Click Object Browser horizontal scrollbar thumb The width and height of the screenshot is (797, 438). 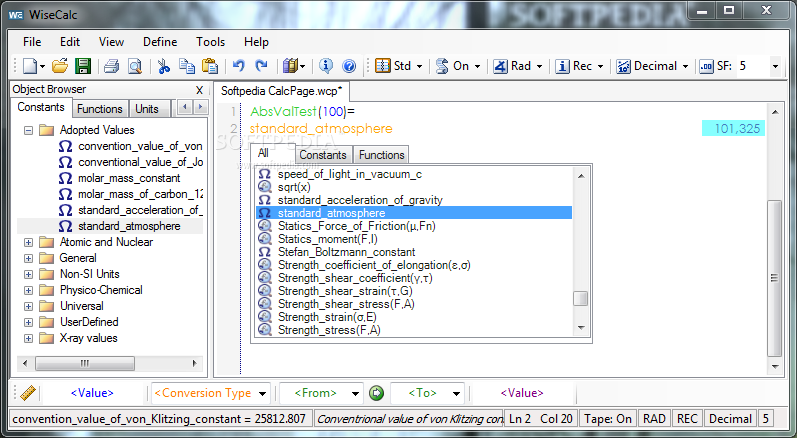84,363
